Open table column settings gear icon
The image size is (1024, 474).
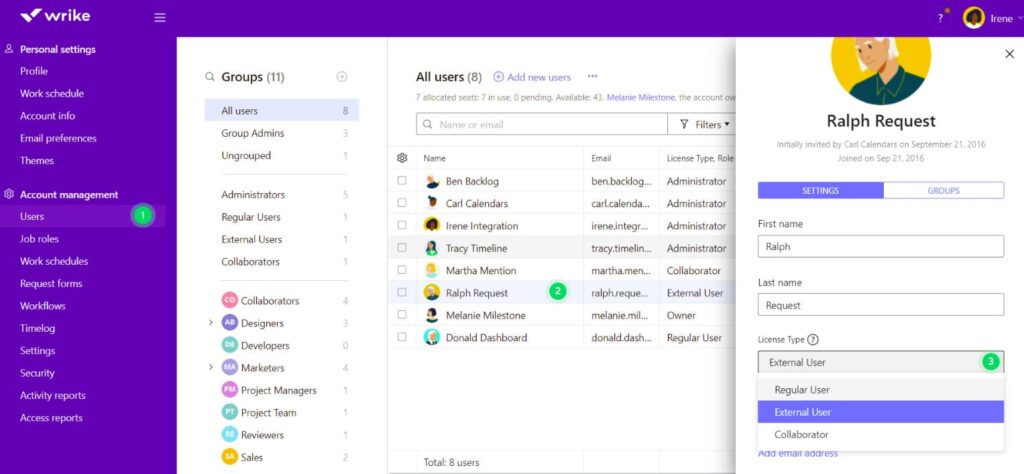[402, 158]
